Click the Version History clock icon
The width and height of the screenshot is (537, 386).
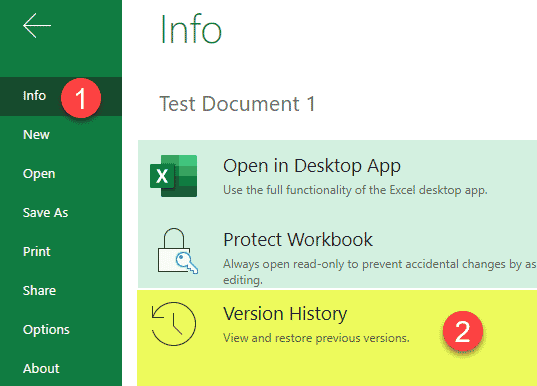(174, 324)
